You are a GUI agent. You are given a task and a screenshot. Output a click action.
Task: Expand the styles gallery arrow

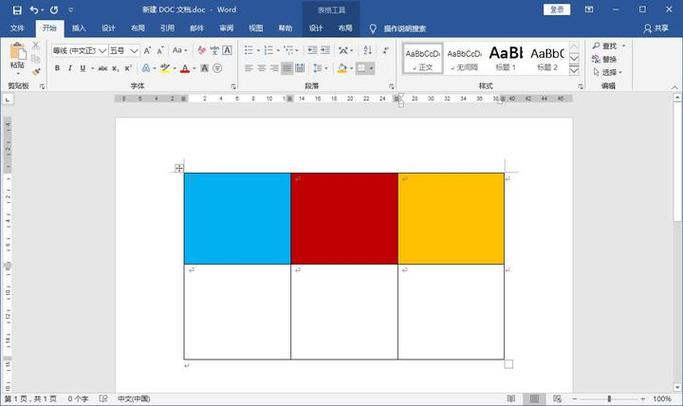click(574, 71)
